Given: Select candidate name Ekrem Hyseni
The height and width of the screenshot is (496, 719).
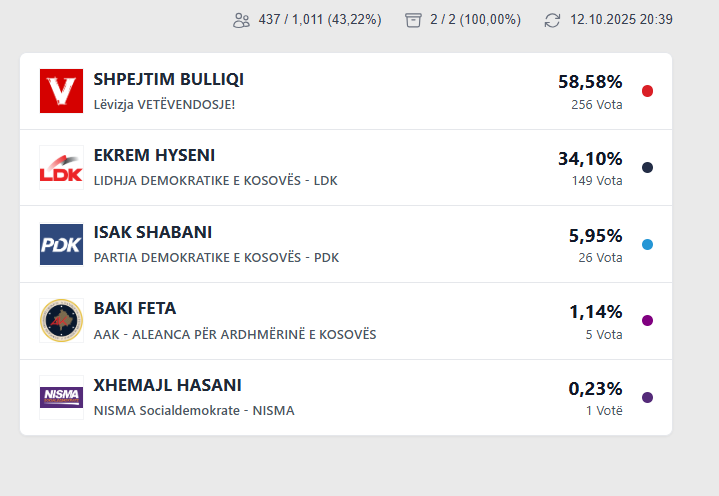Looking at the screenshot, I should 154,156.
